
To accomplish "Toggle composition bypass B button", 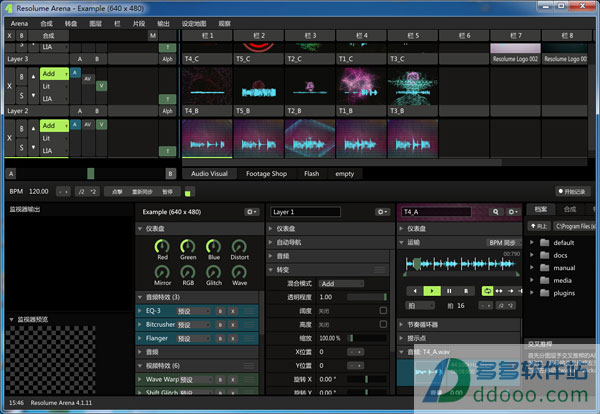I will pos(21,36).
